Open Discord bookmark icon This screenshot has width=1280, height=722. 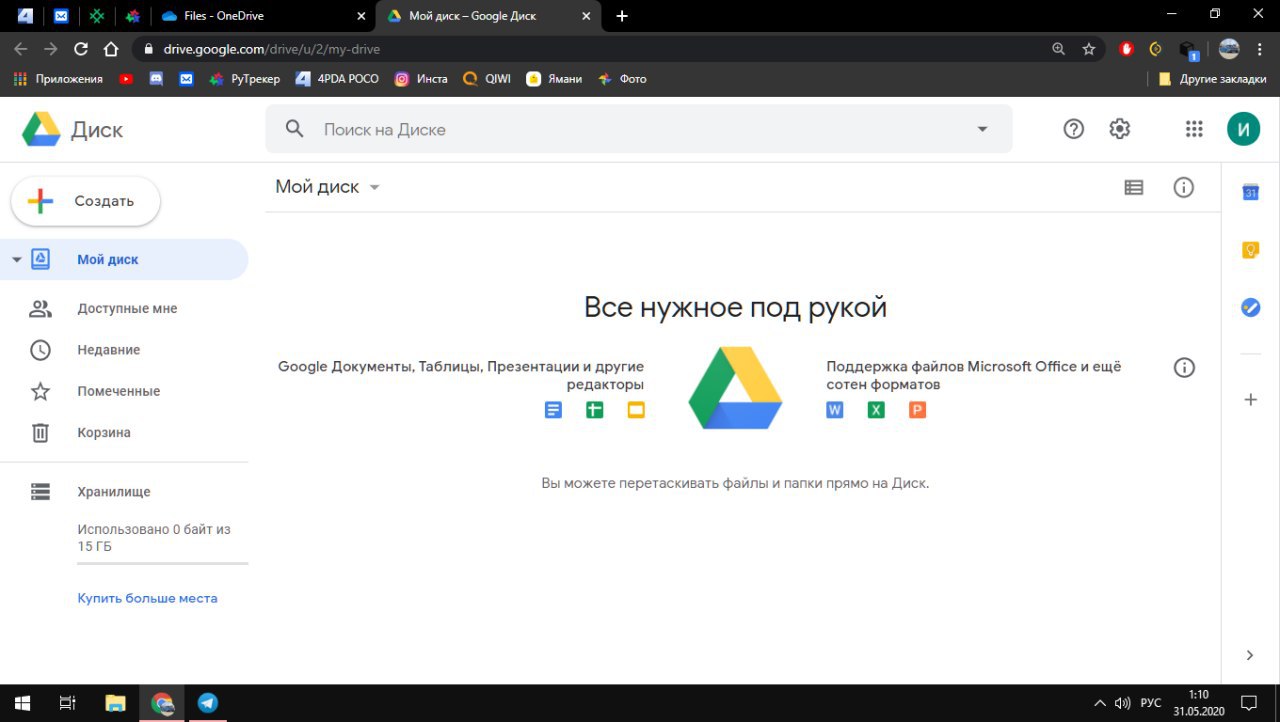coord(156,79)
